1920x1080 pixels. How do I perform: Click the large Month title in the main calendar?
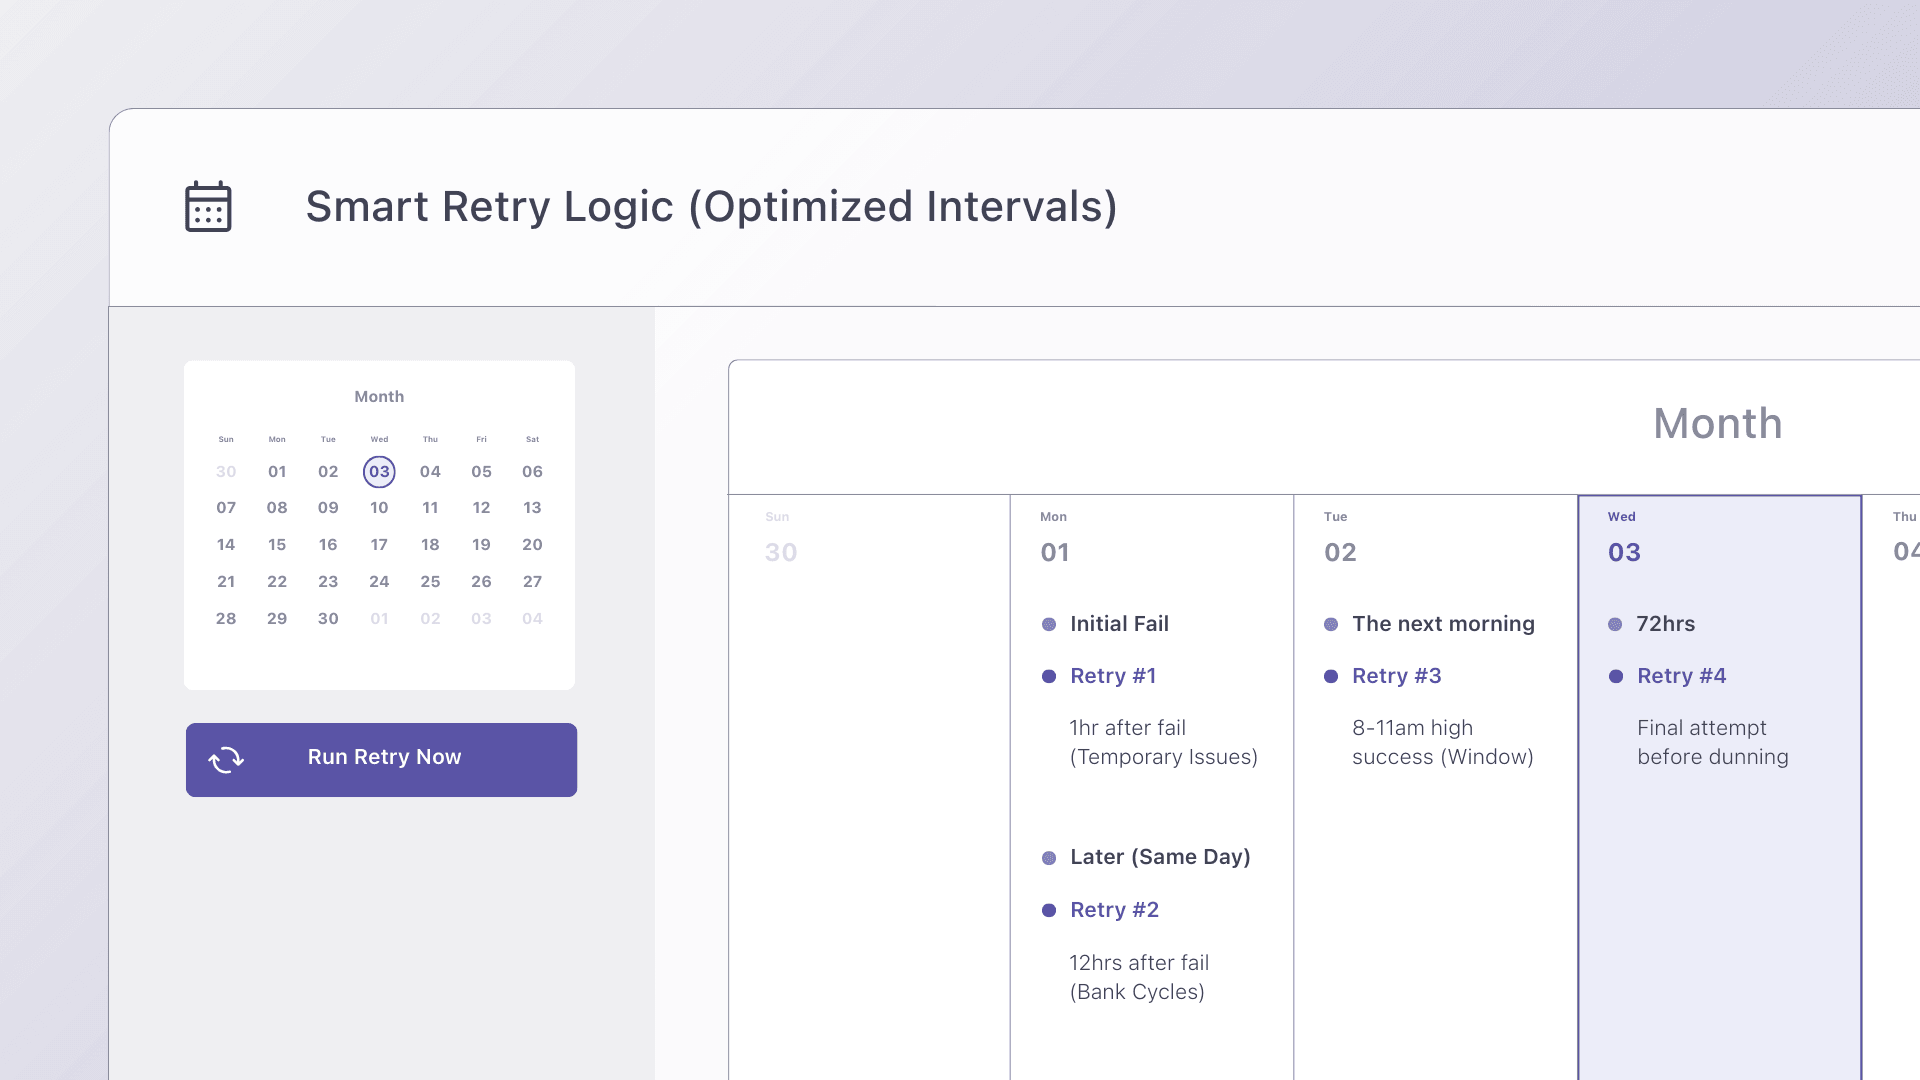(1717, 424)
